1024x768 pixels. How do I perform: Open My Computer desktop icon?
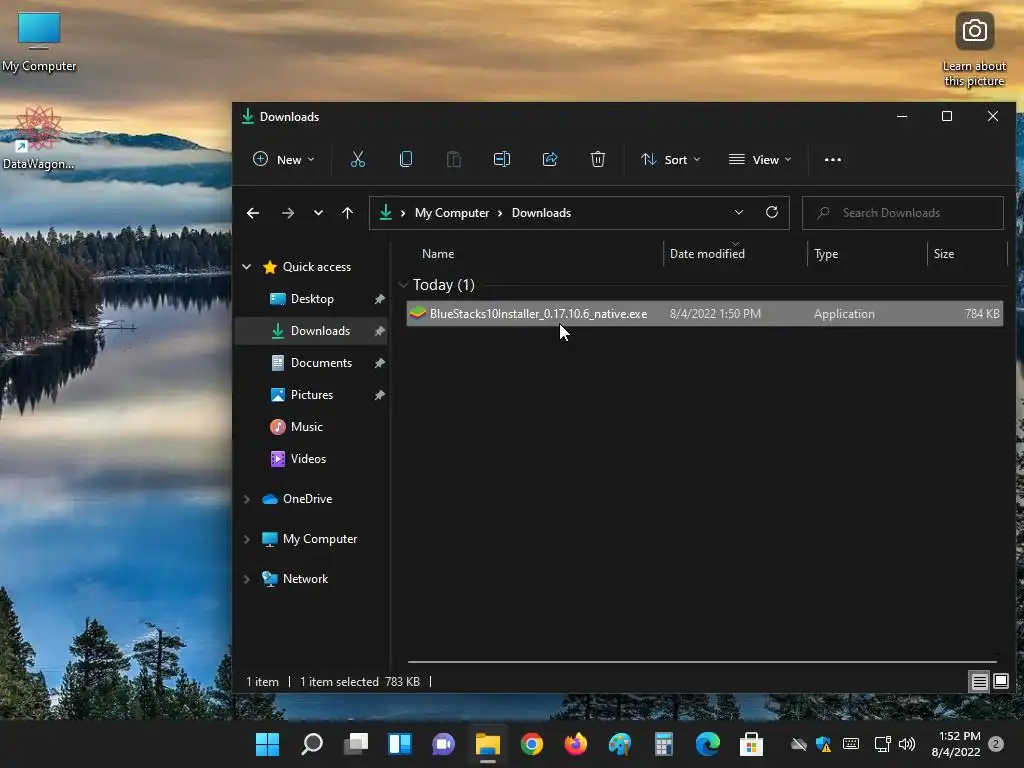(39, 40)
